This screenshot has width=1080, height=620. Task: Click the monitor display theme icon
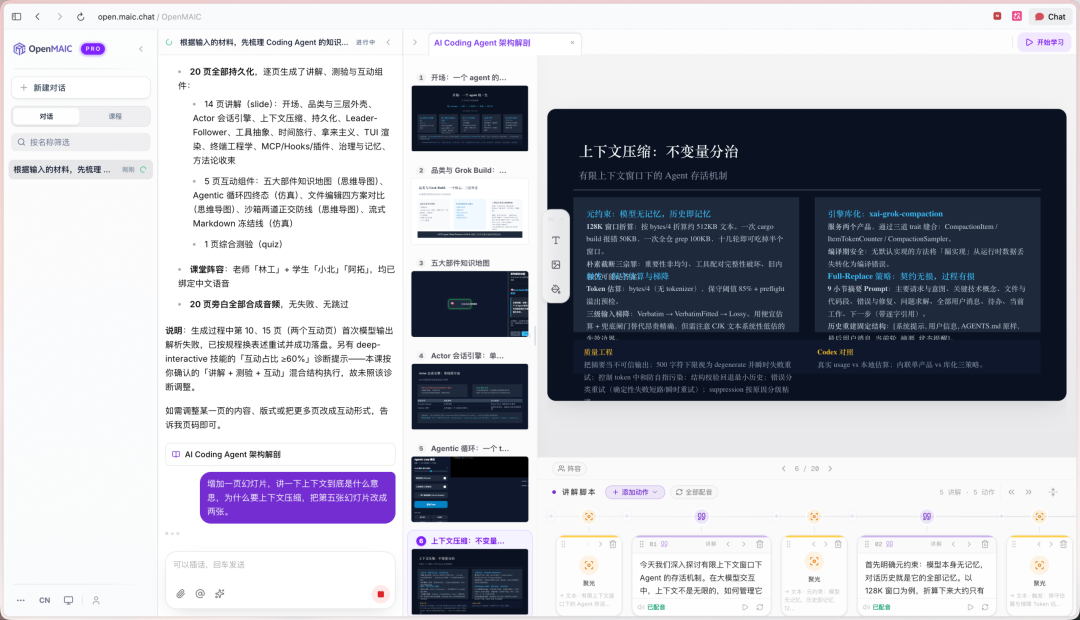pyautogui.click(x=68, y=600)
